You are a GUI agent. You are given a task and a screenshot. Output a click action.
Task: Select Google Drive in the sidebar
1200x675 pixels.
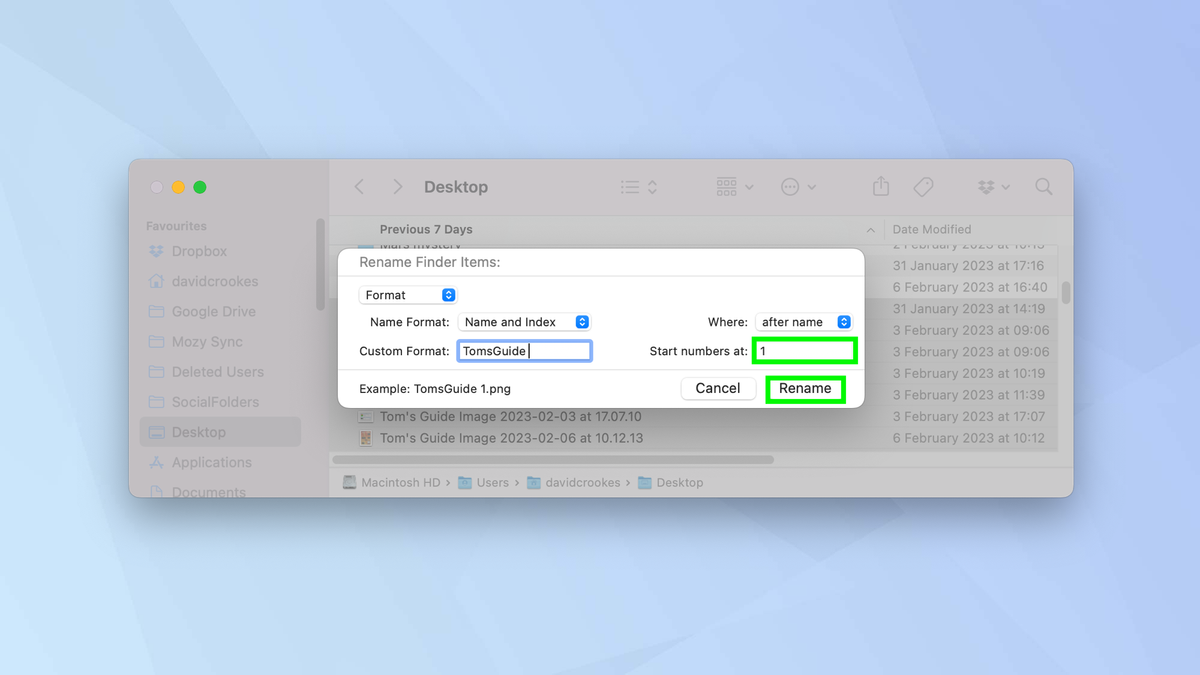coord(214,312)
